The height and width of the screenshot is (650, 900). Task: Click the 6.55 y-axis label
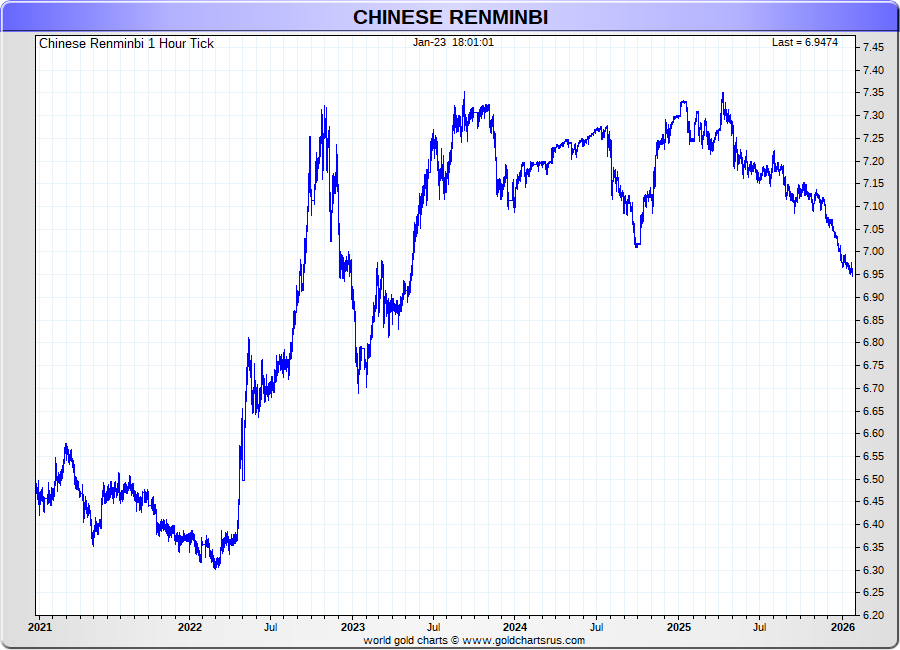point(873,456)
